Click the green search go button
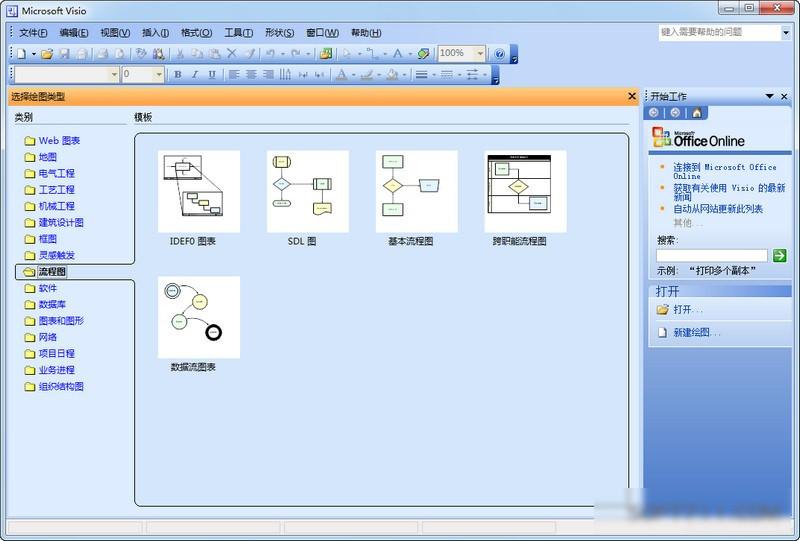The width and height of the screenshot is (800, 541). (779, 255)
